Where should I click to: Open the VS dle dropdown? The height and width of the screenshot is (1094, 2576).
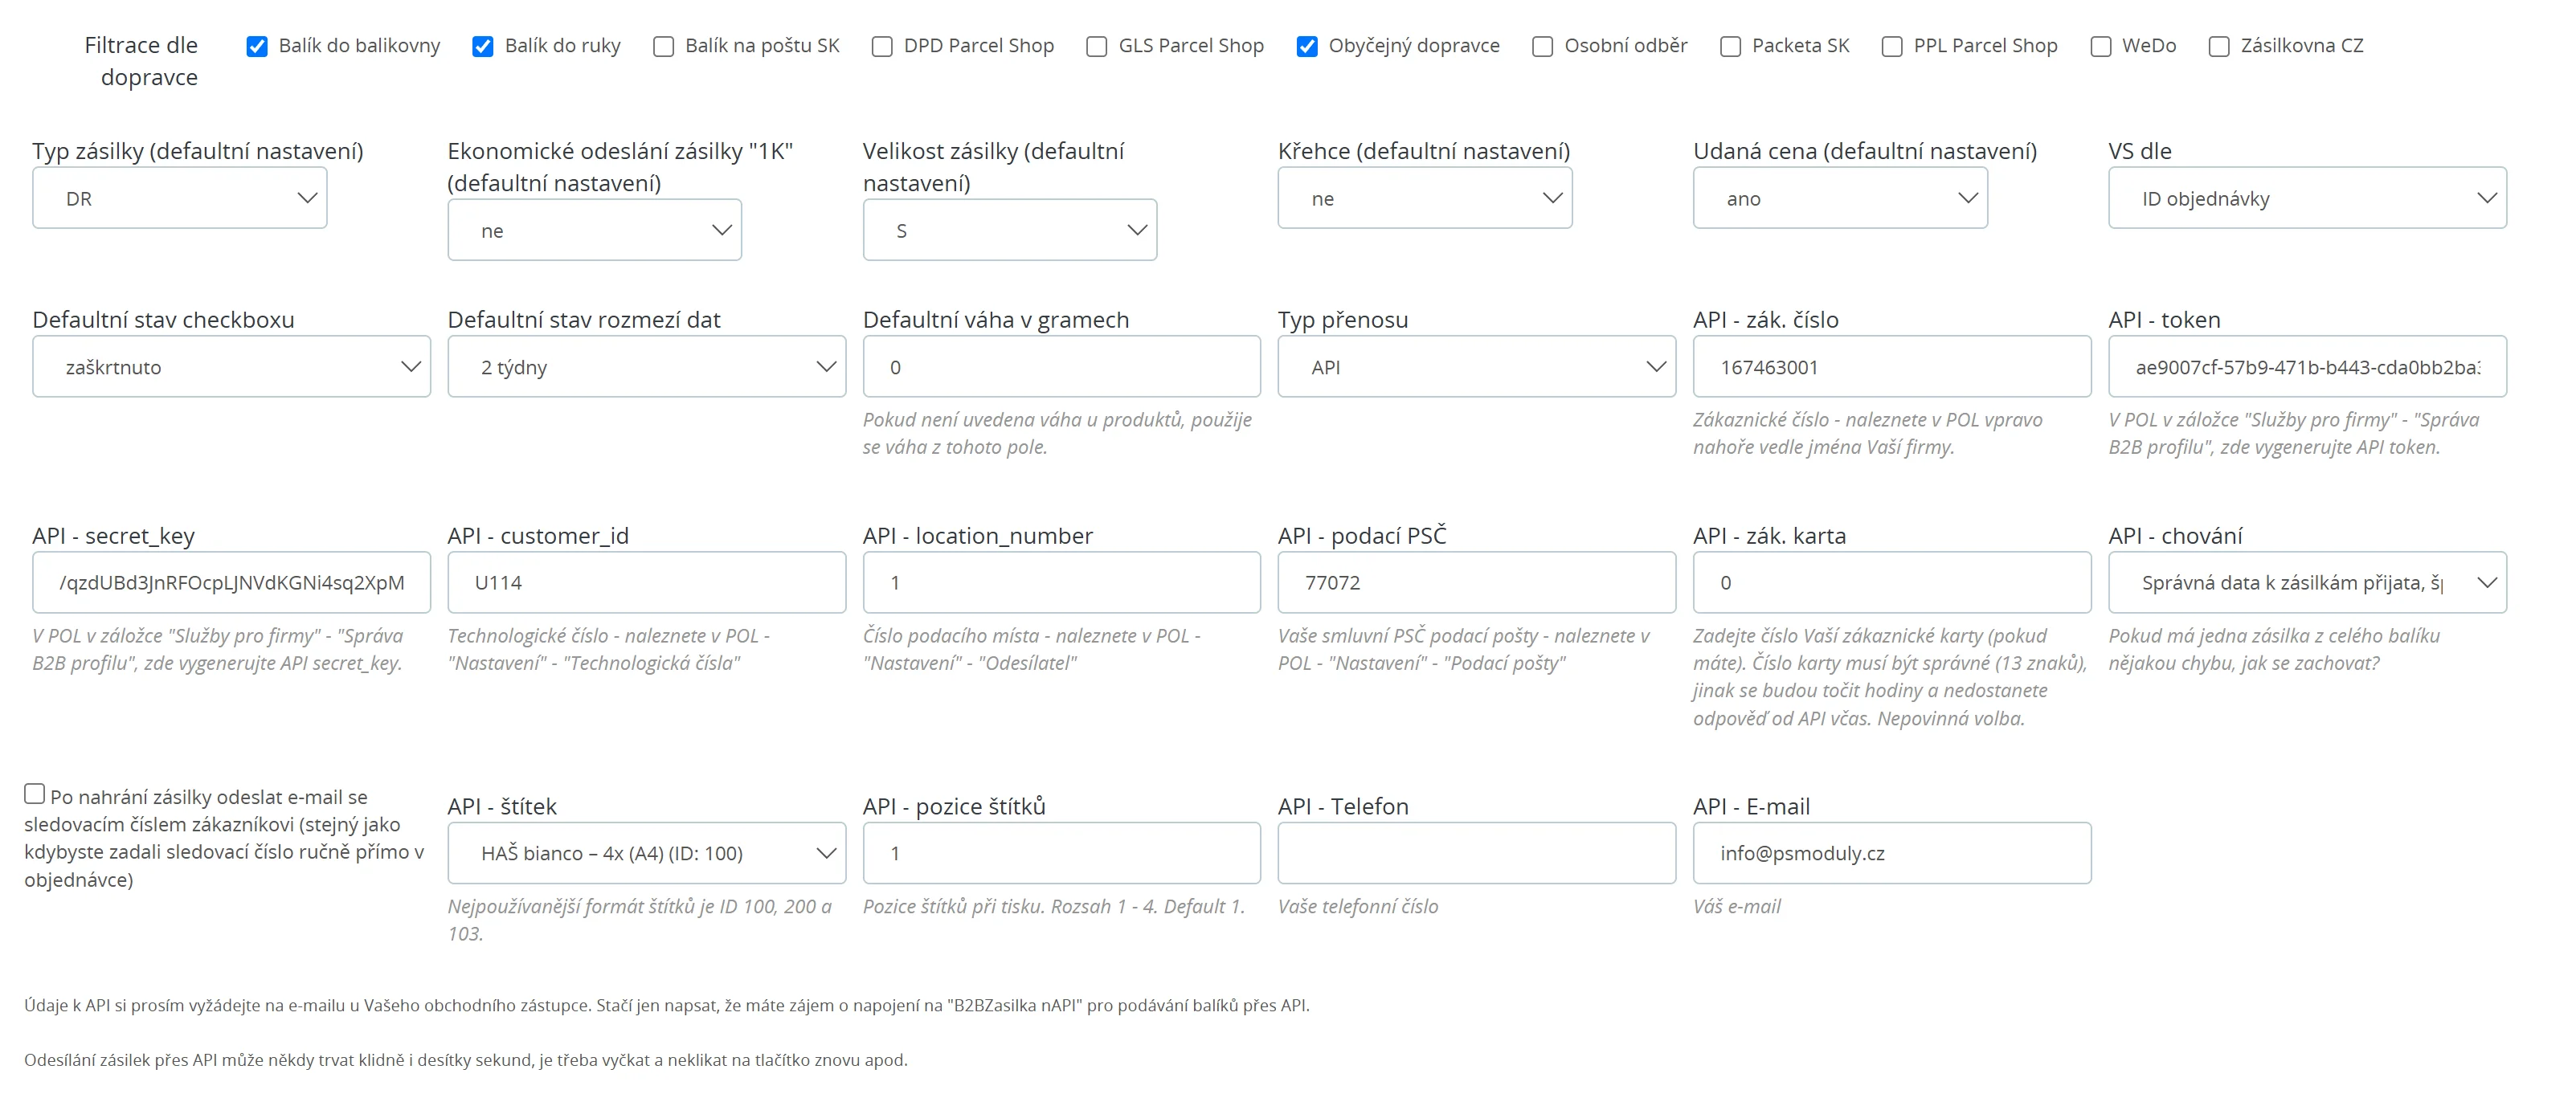point(2306,198)
